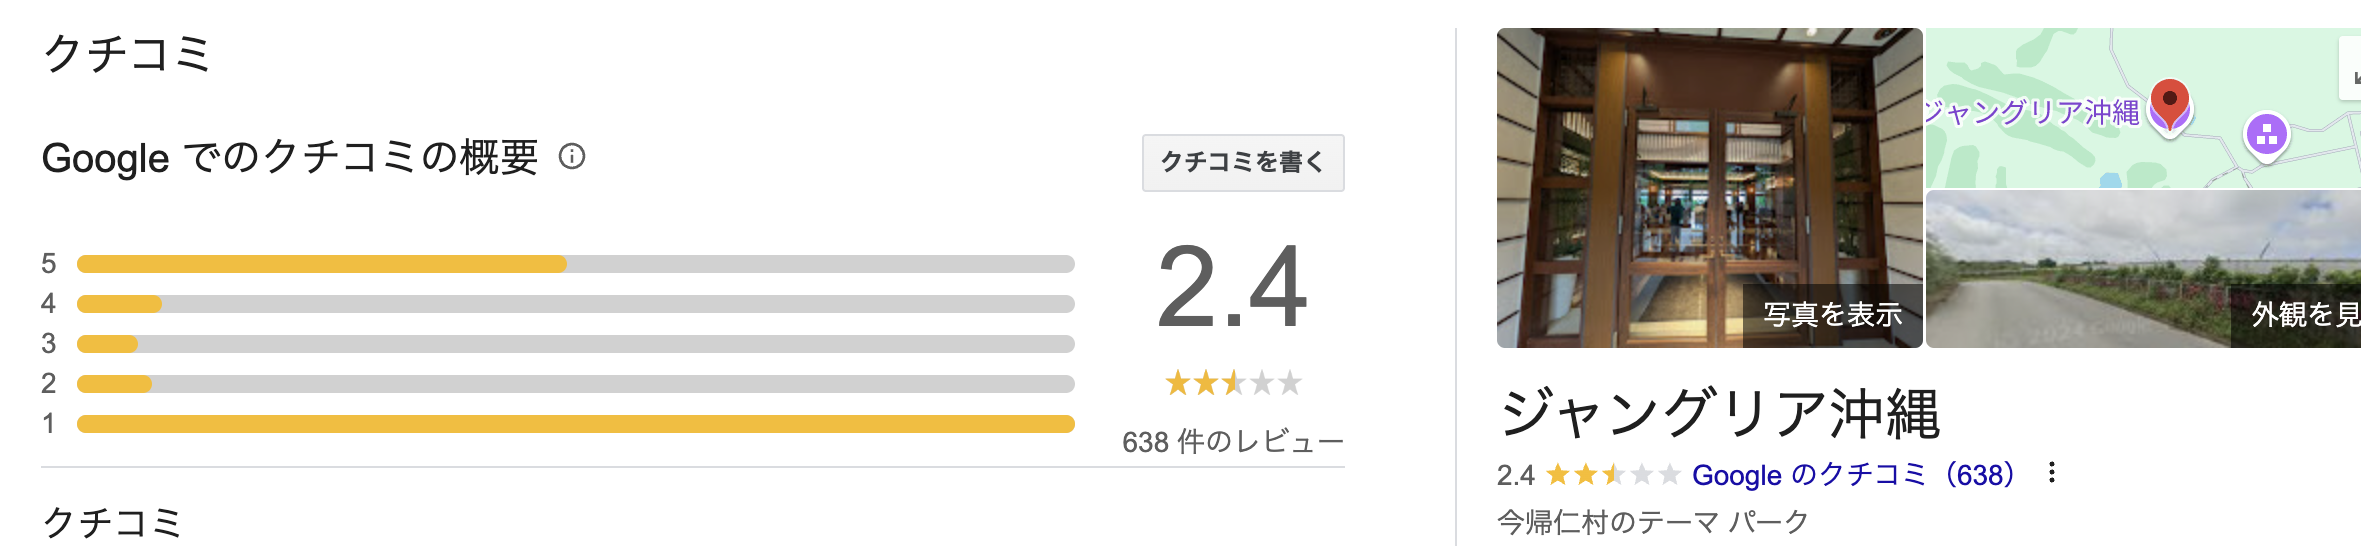The width and height of the screenshot is (2361, 546).
Task: Show reviews from the 1-star rating bar
Action: (x=575, y=424)
